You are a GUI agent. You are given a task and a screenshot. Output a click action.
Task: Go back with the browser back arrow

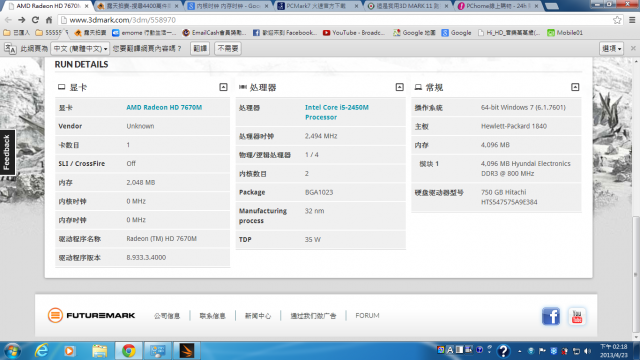coord(8,20)
